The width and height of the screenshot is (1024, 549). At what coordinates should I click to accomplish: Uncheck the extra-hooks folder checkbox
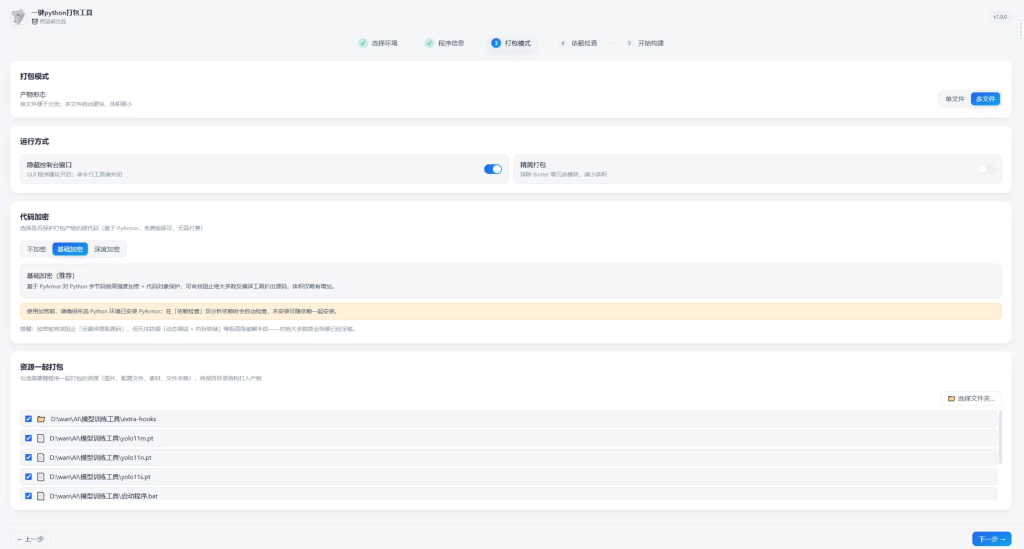(28, 419)
